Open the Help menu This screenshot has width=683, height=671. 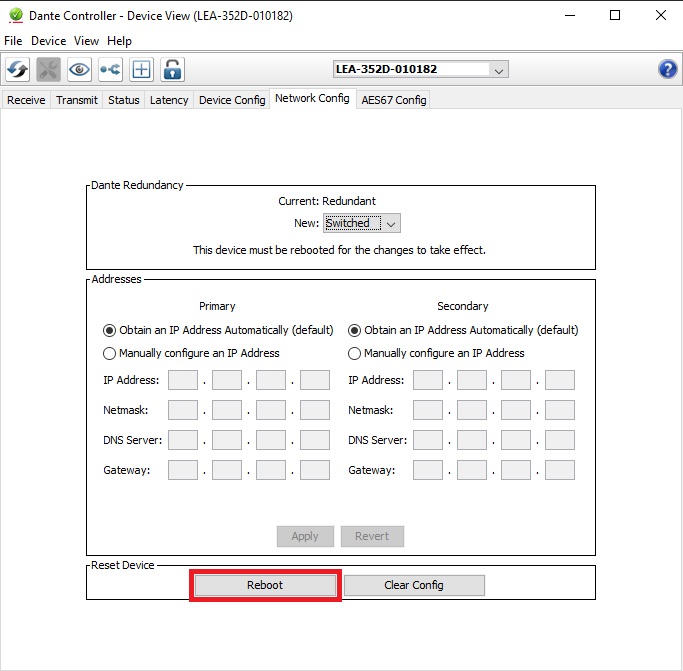(119, 41)
